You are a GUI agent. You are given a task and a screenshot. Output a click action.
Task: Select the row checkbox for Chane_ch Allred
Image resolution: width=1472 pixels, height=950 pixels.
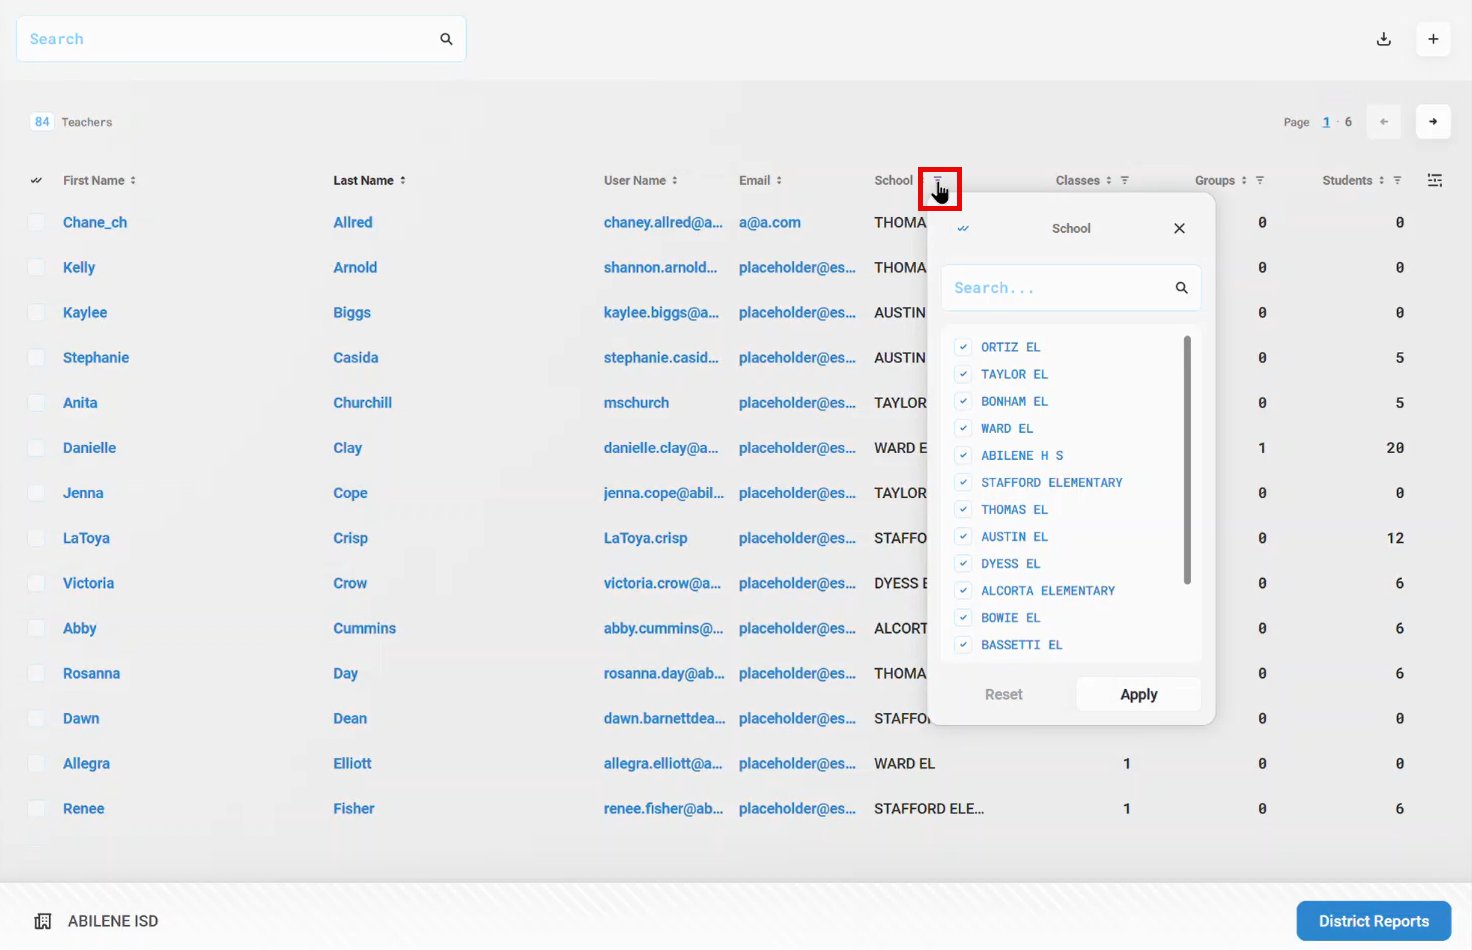36,222
